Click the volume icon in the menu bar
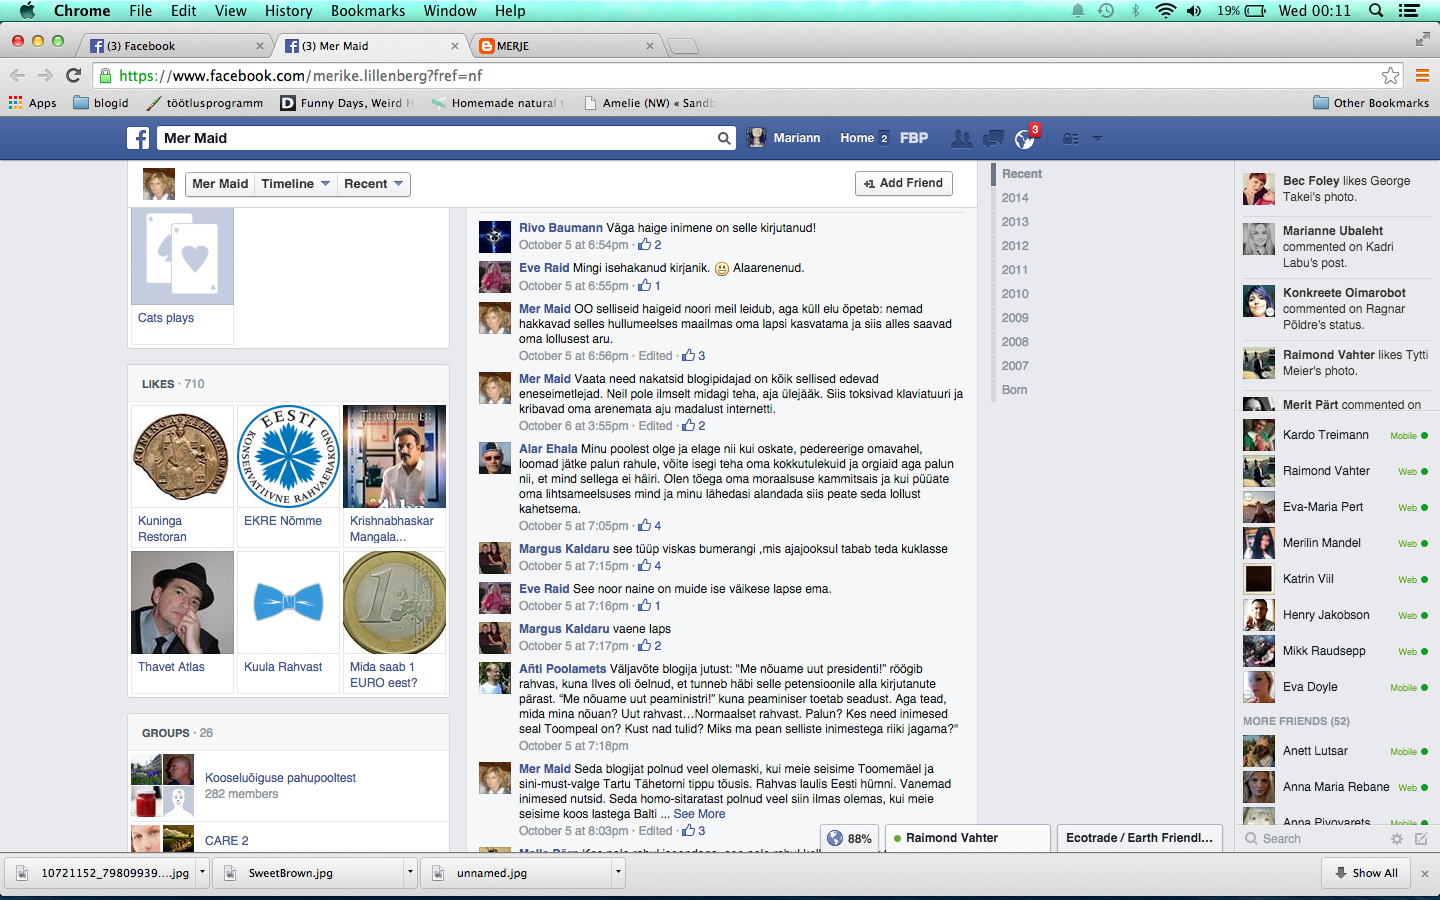 click(x=1194, y=11)
